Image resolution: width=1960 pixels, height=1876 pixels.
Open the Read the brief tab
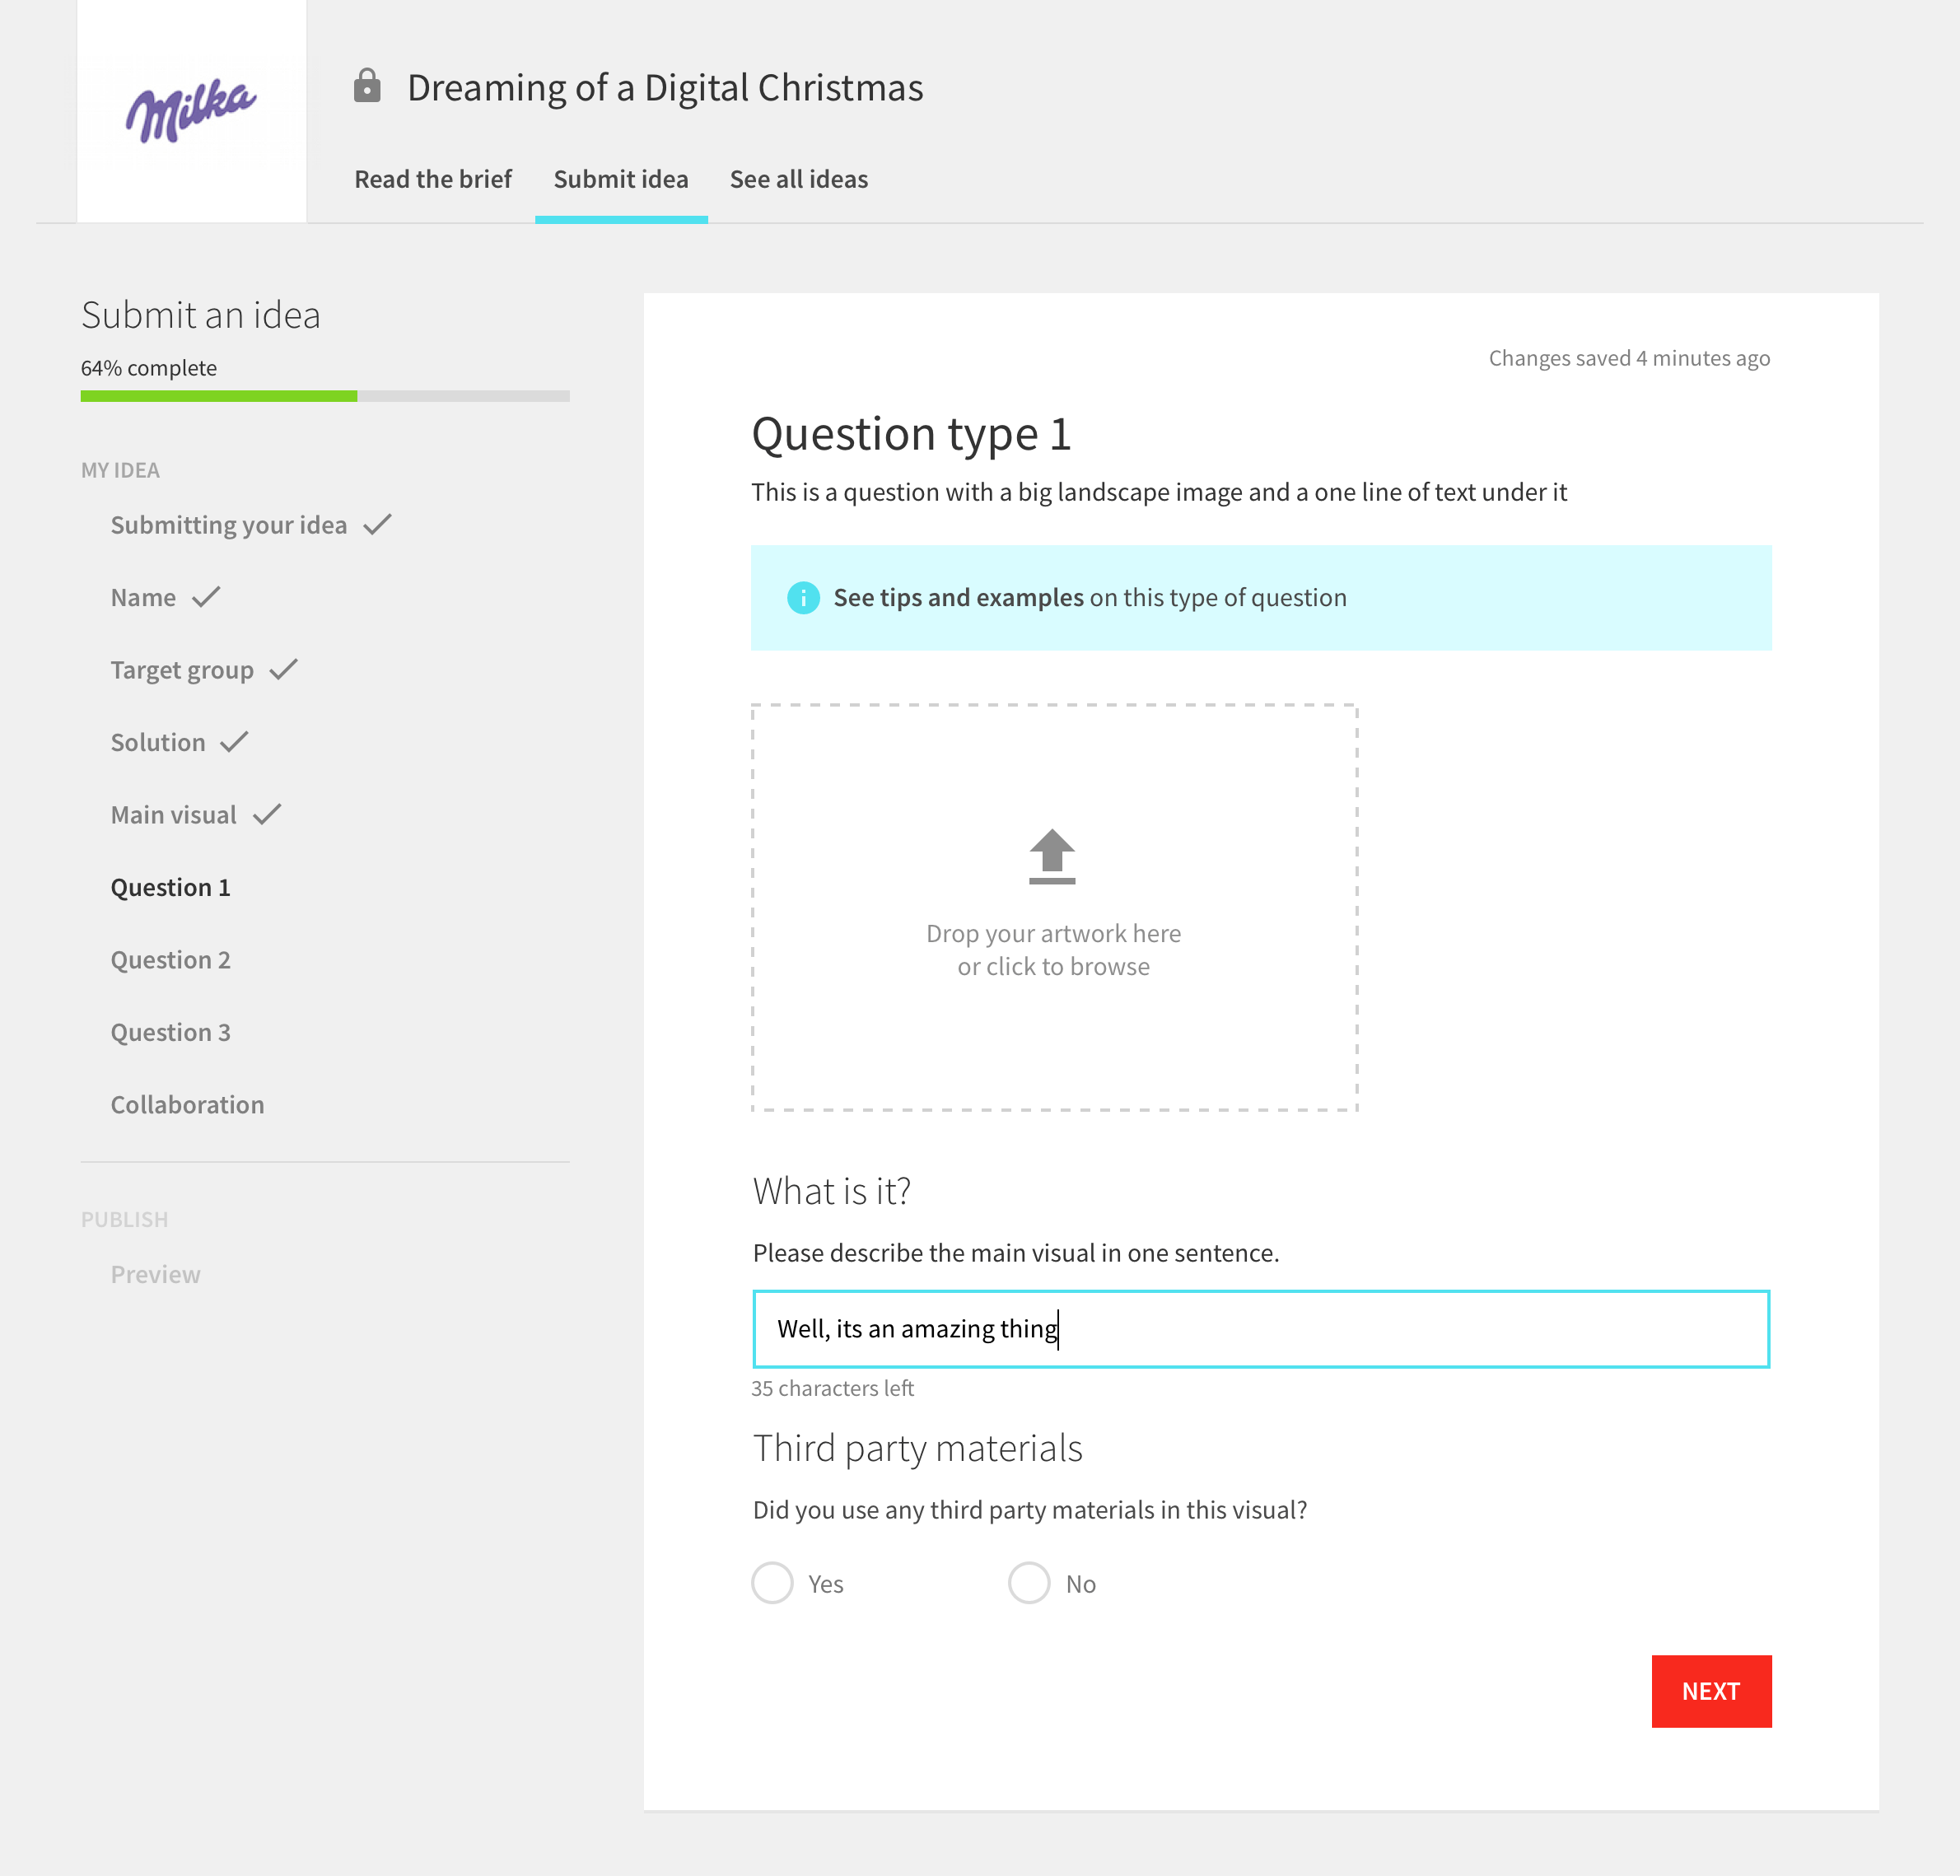pos(432,180)
